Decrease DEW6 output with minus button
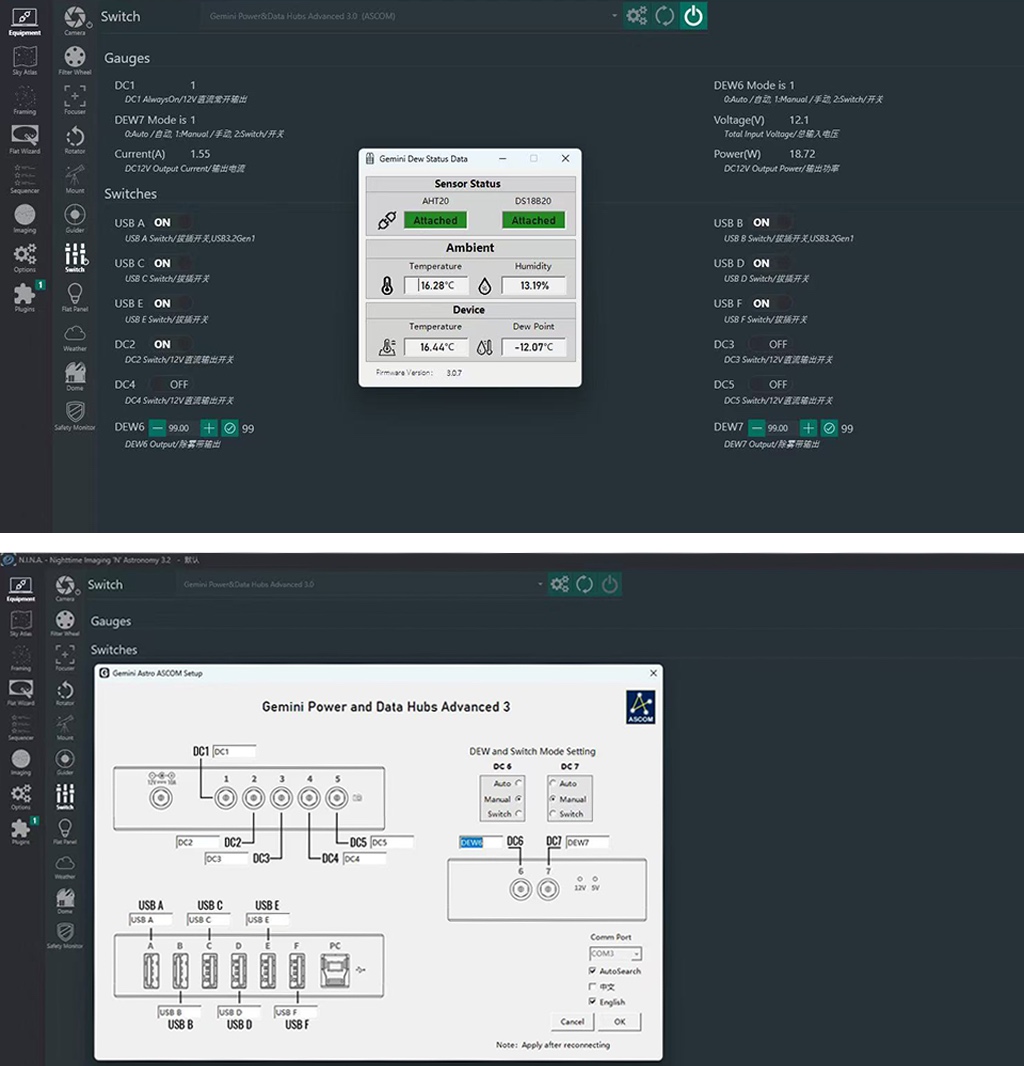The image size is (1024, 1066). [157, 428]
